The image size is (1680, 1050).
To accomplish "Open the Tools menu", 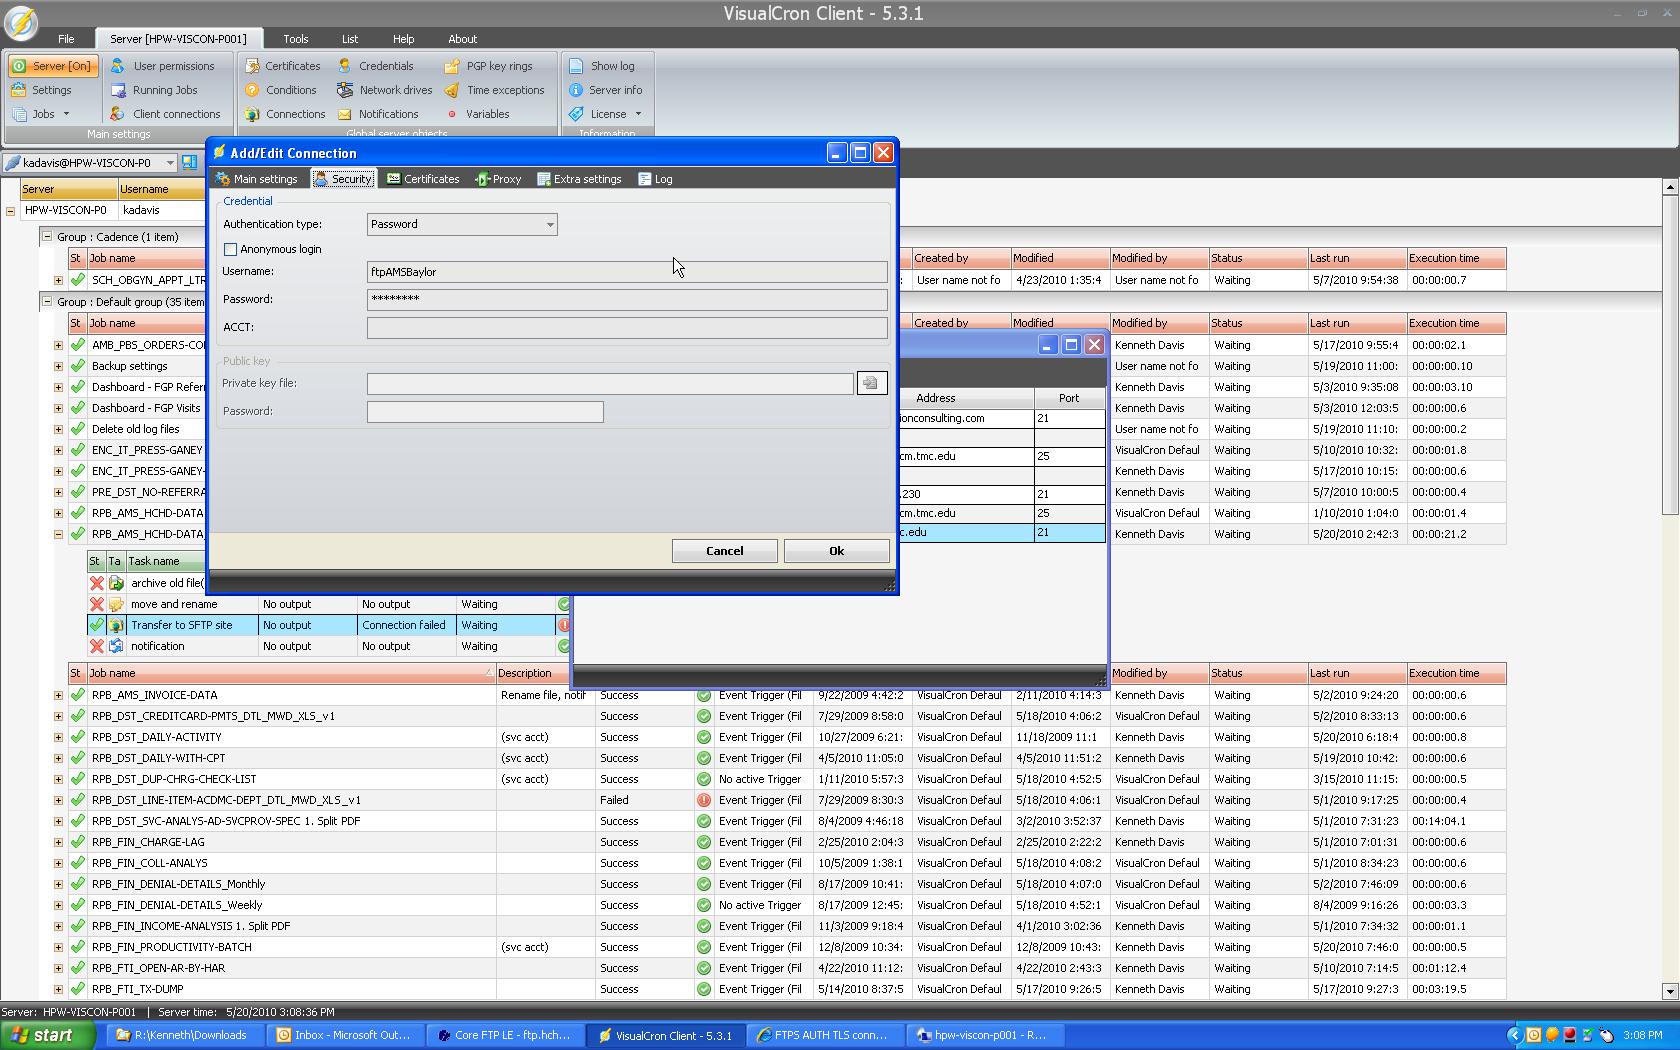I will tap(295, 39).
